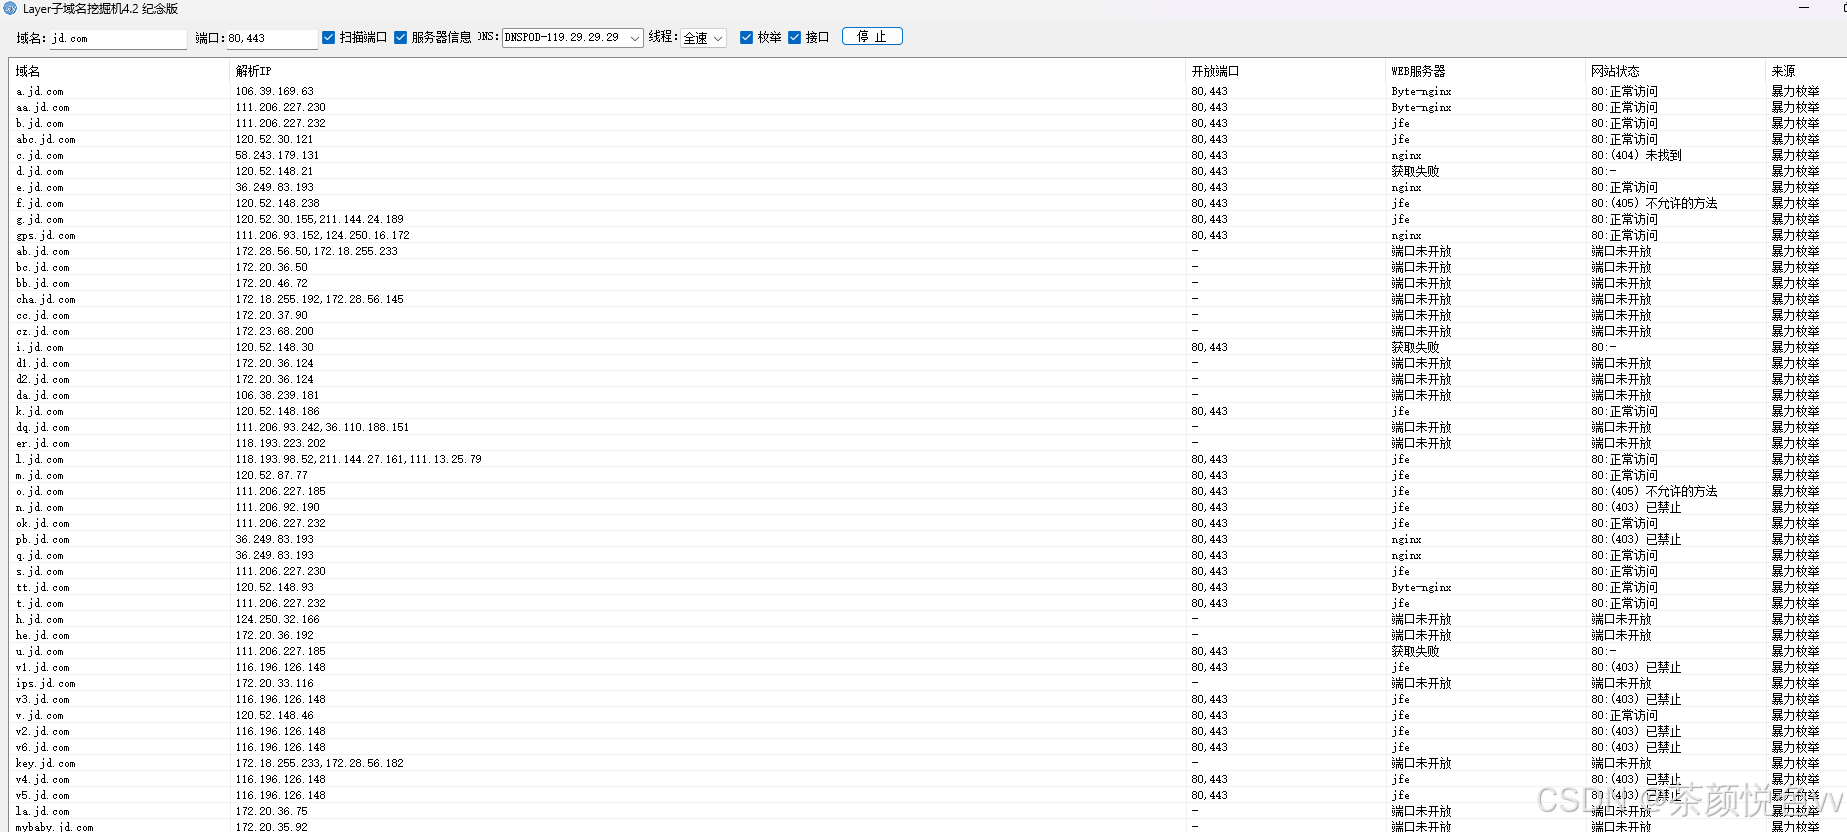Click IP address 172.20.36.75
The height and width of the screenshot is (832, 1847).
pos(272,811)
